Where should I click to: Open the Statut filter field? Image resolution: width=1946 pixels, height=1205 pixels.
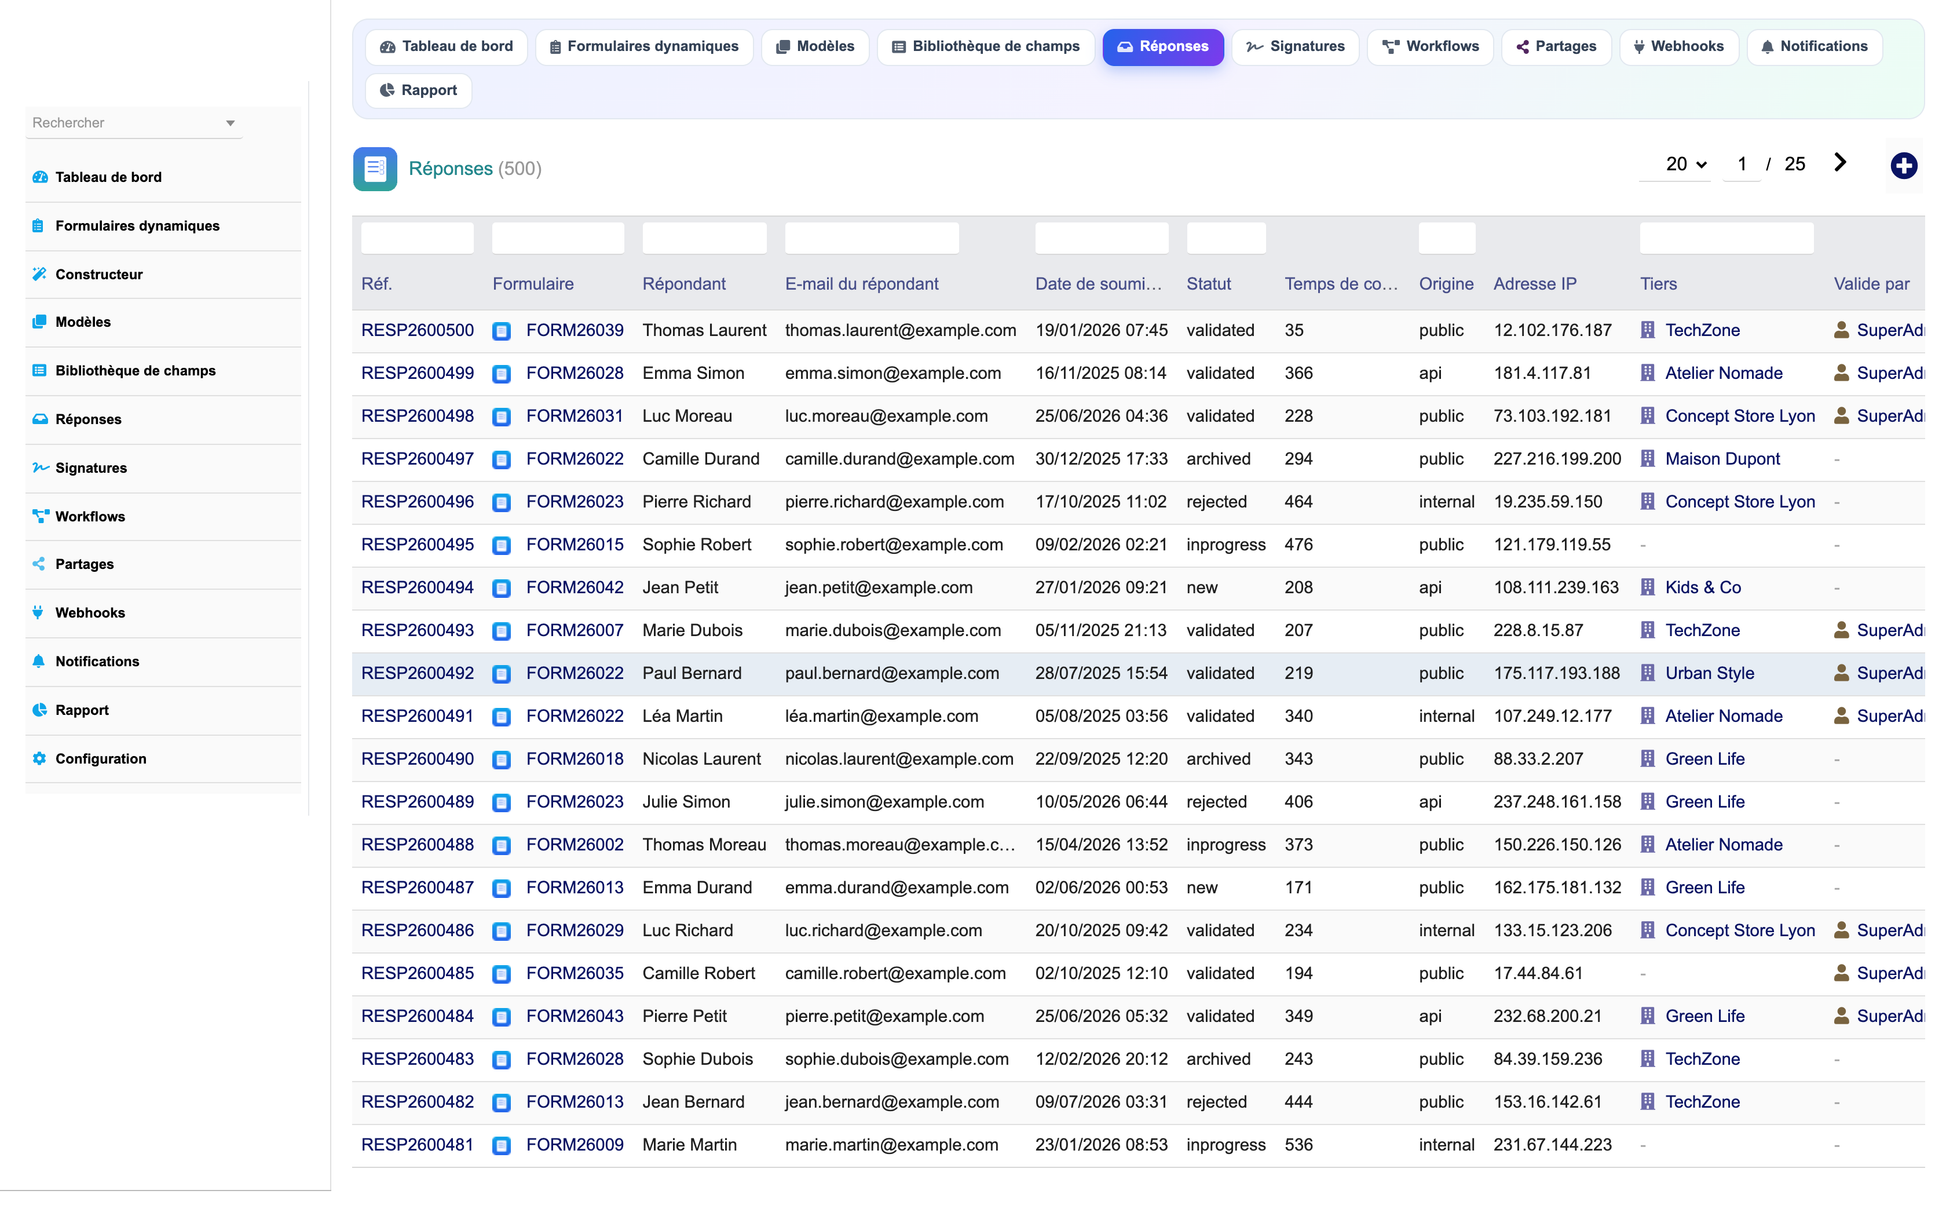coord(1226,238)
